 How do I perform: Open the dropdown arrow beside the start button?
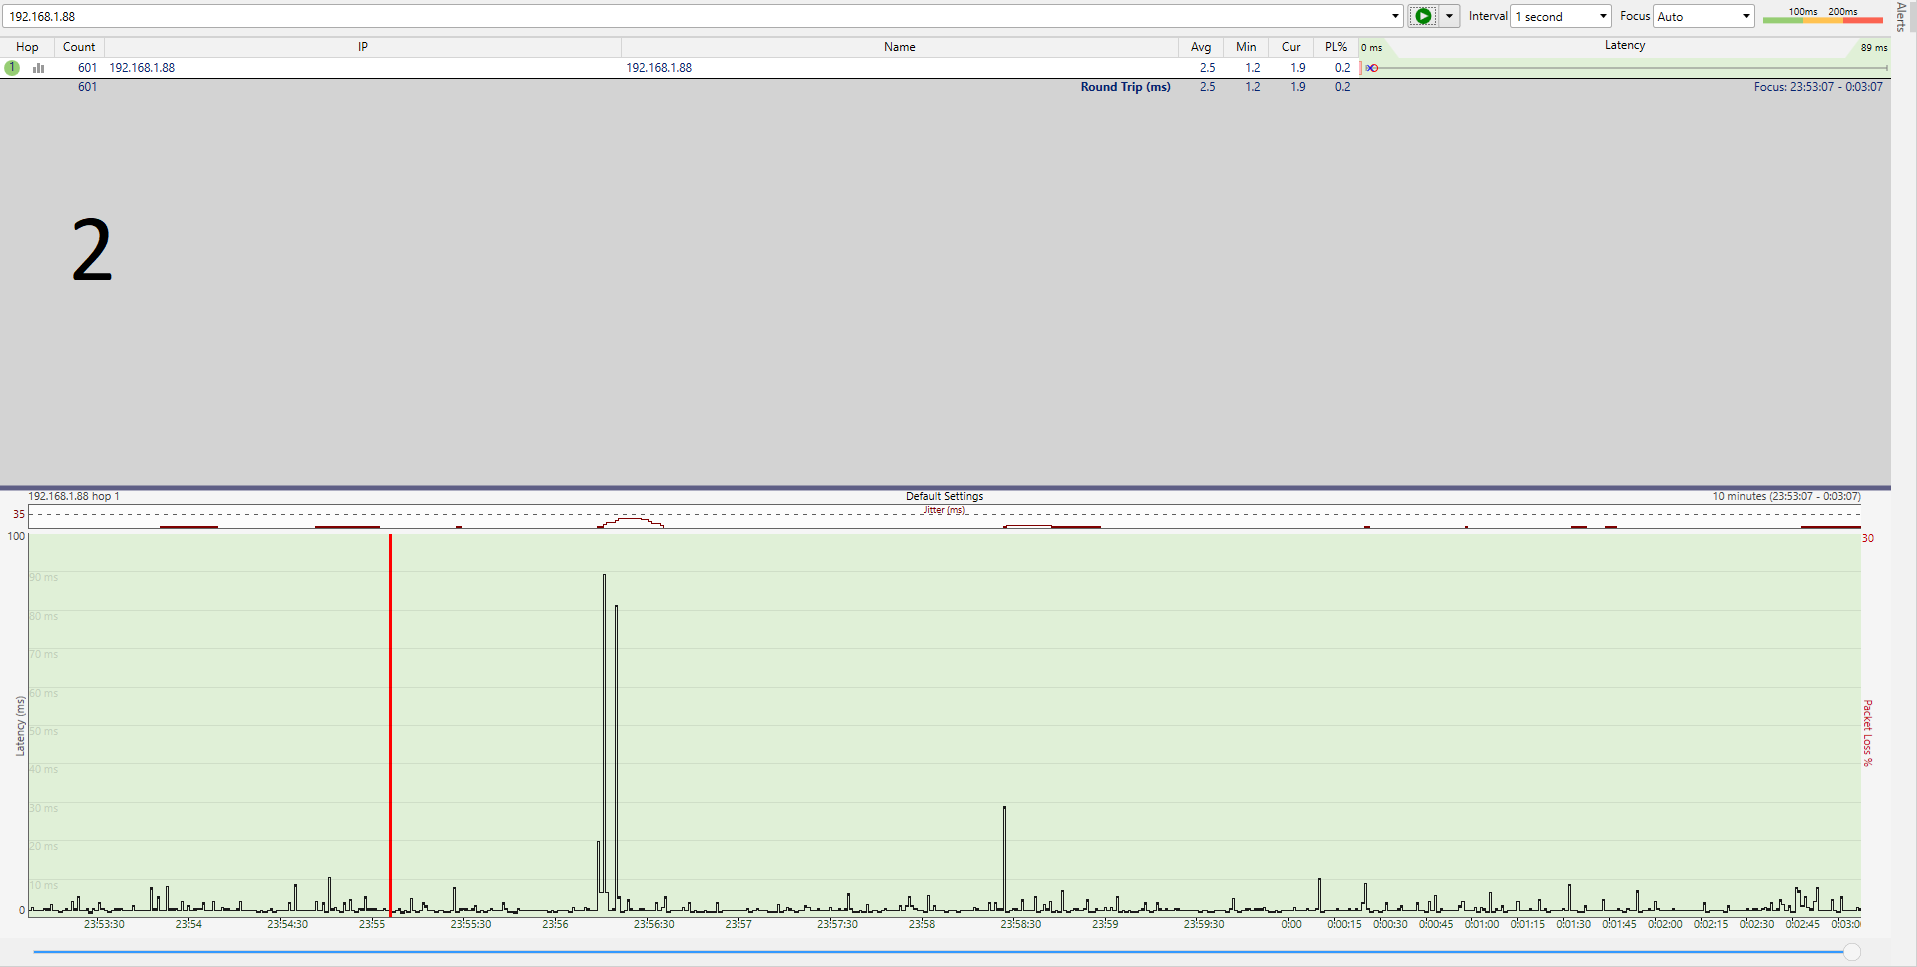point(1449,16)
